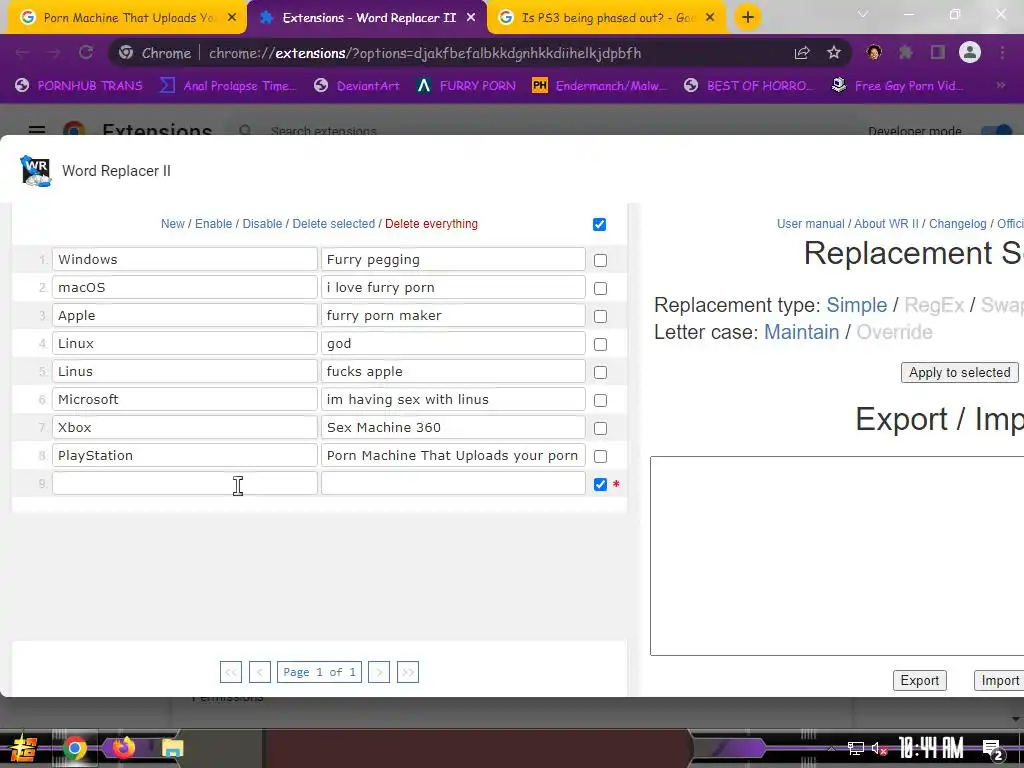
Task: Close the Extensions - Word Replacer II tab
Action: (x=471, y=18)
